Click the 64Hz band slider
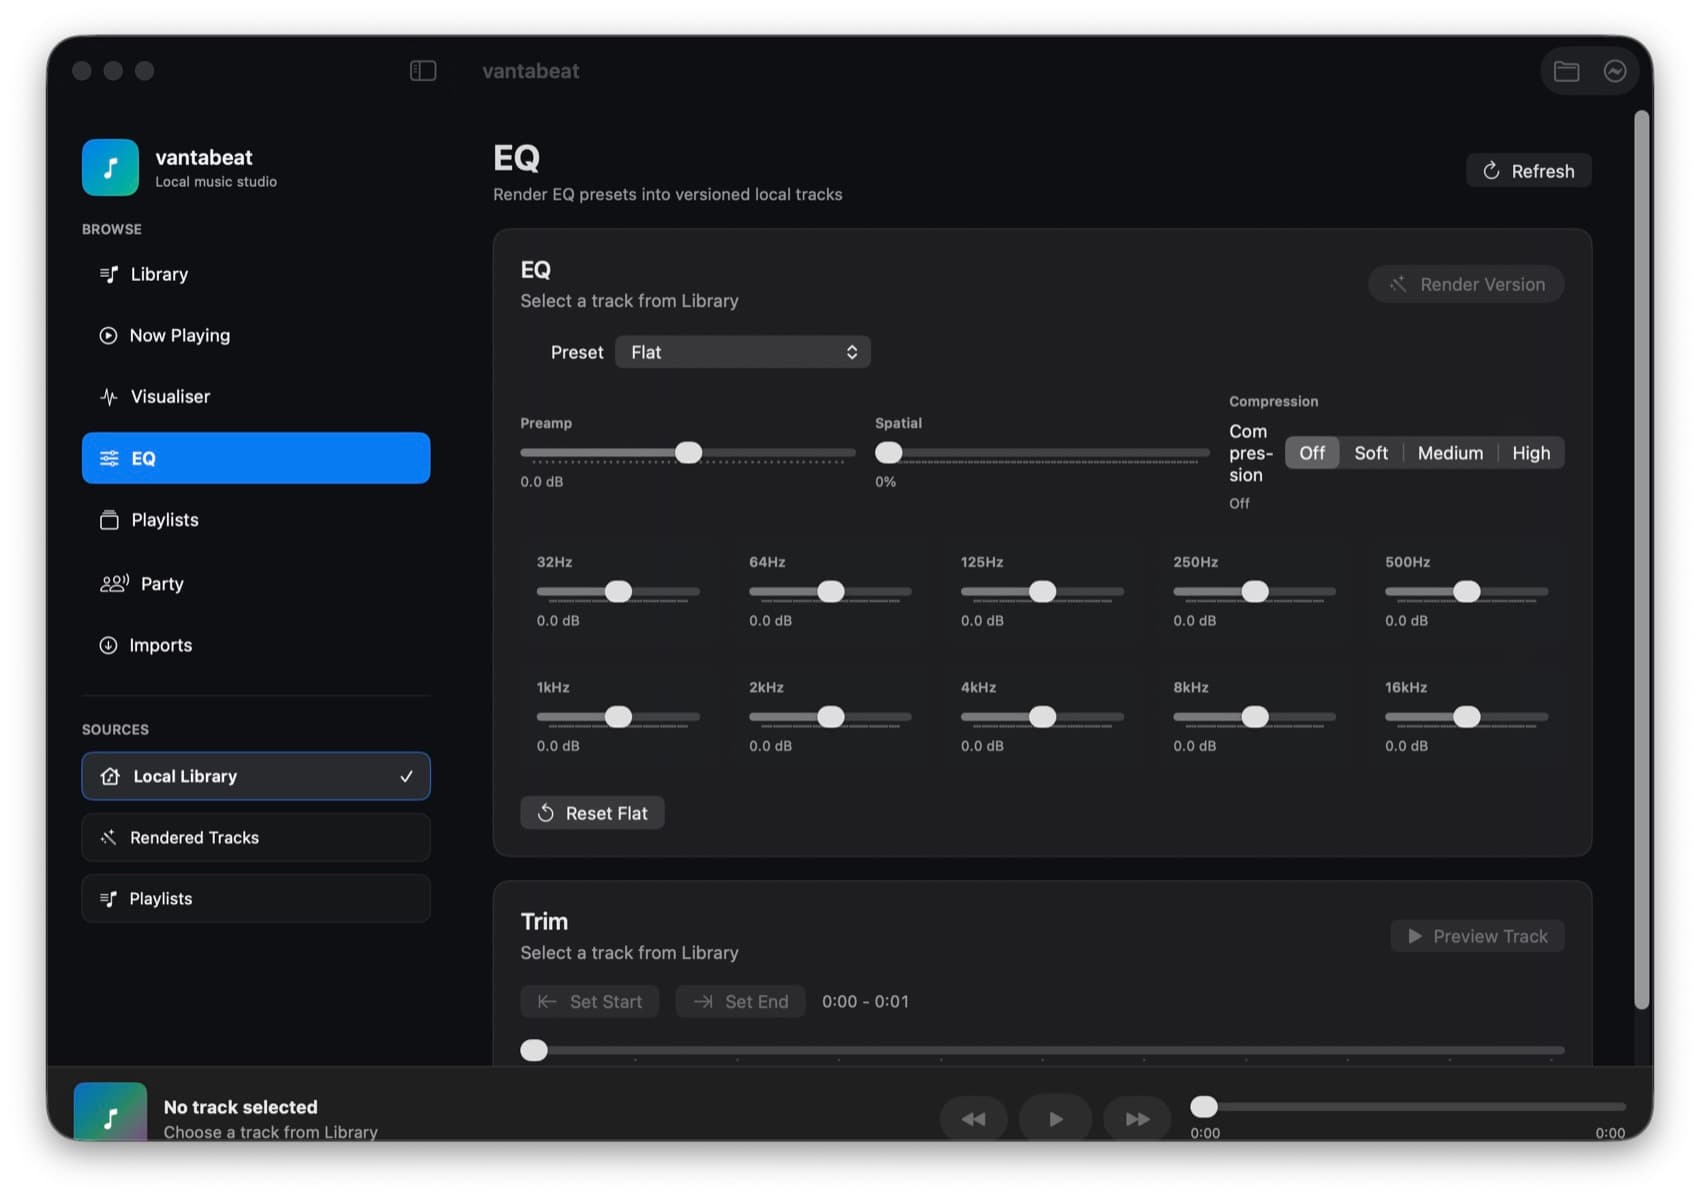 pos(830,591)
